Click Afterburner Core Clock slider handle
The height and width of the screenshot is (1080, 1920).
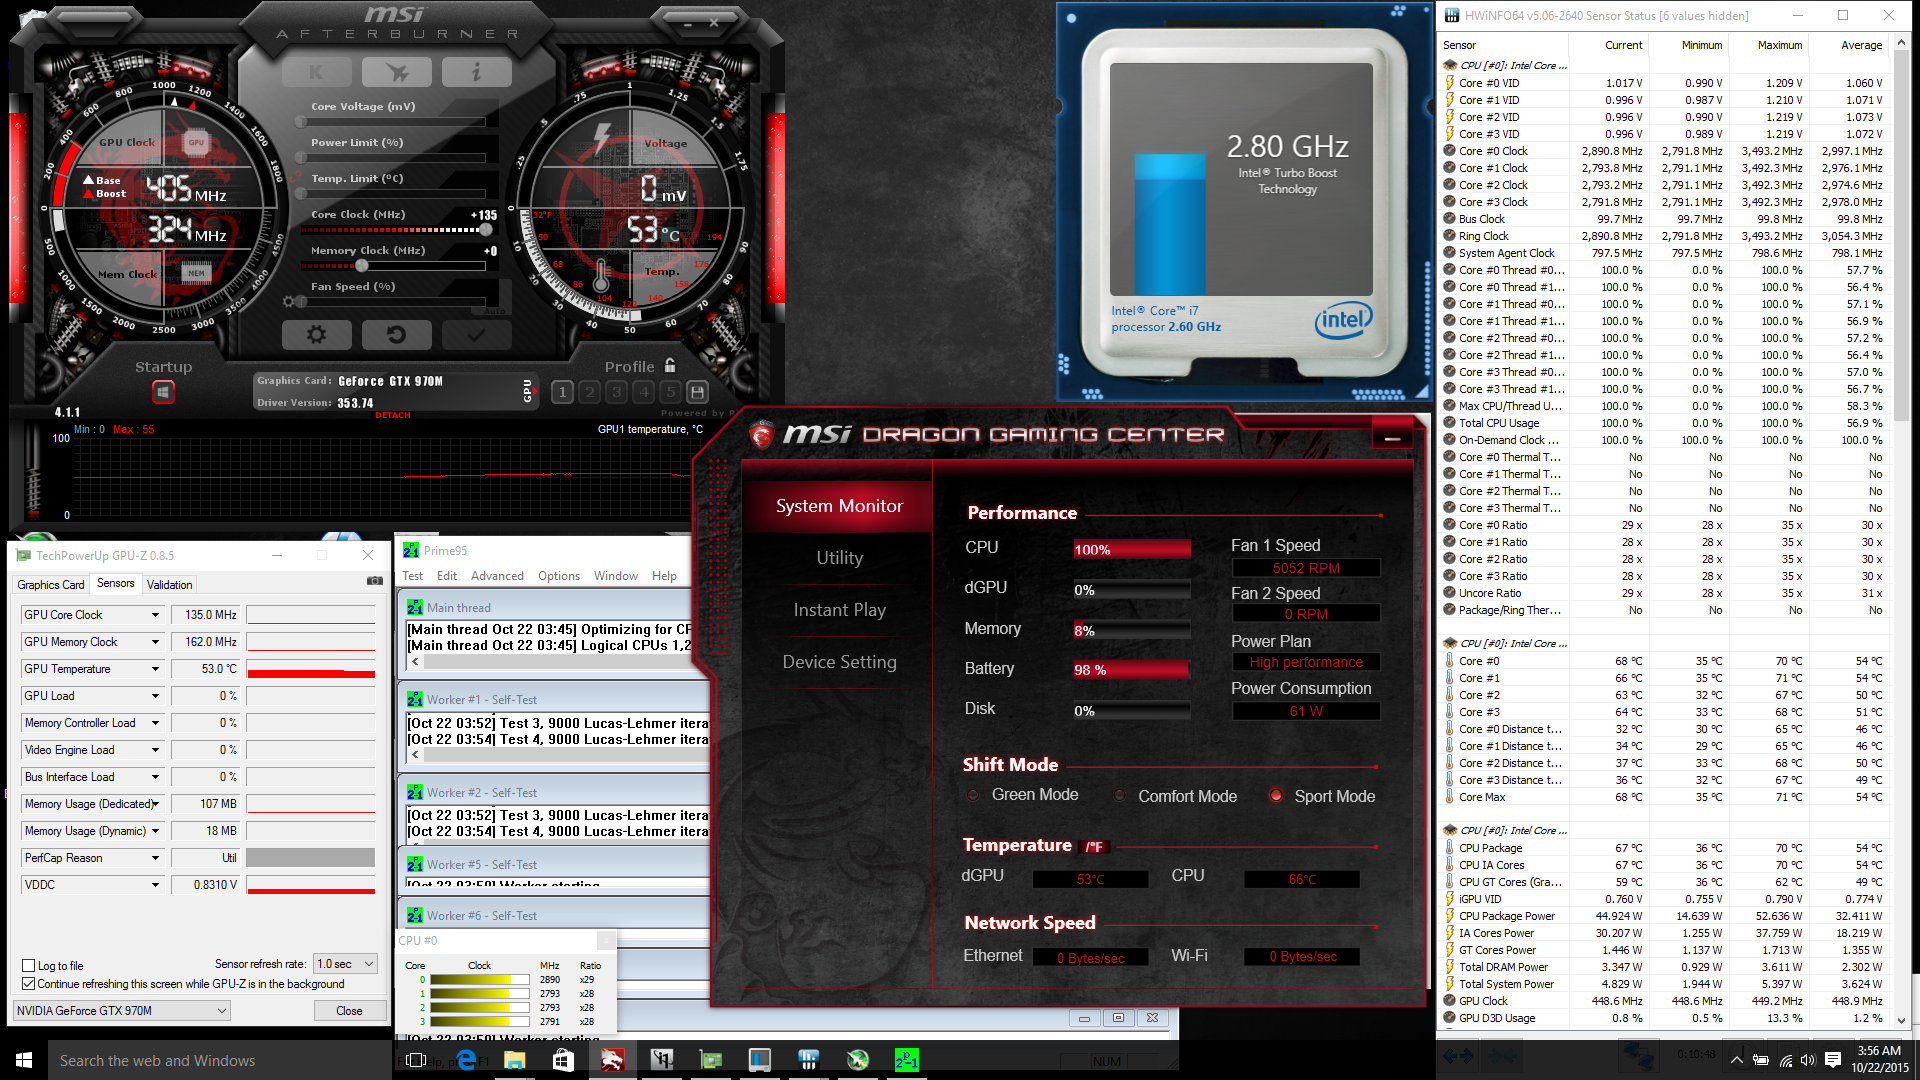[x=486, y=230]
